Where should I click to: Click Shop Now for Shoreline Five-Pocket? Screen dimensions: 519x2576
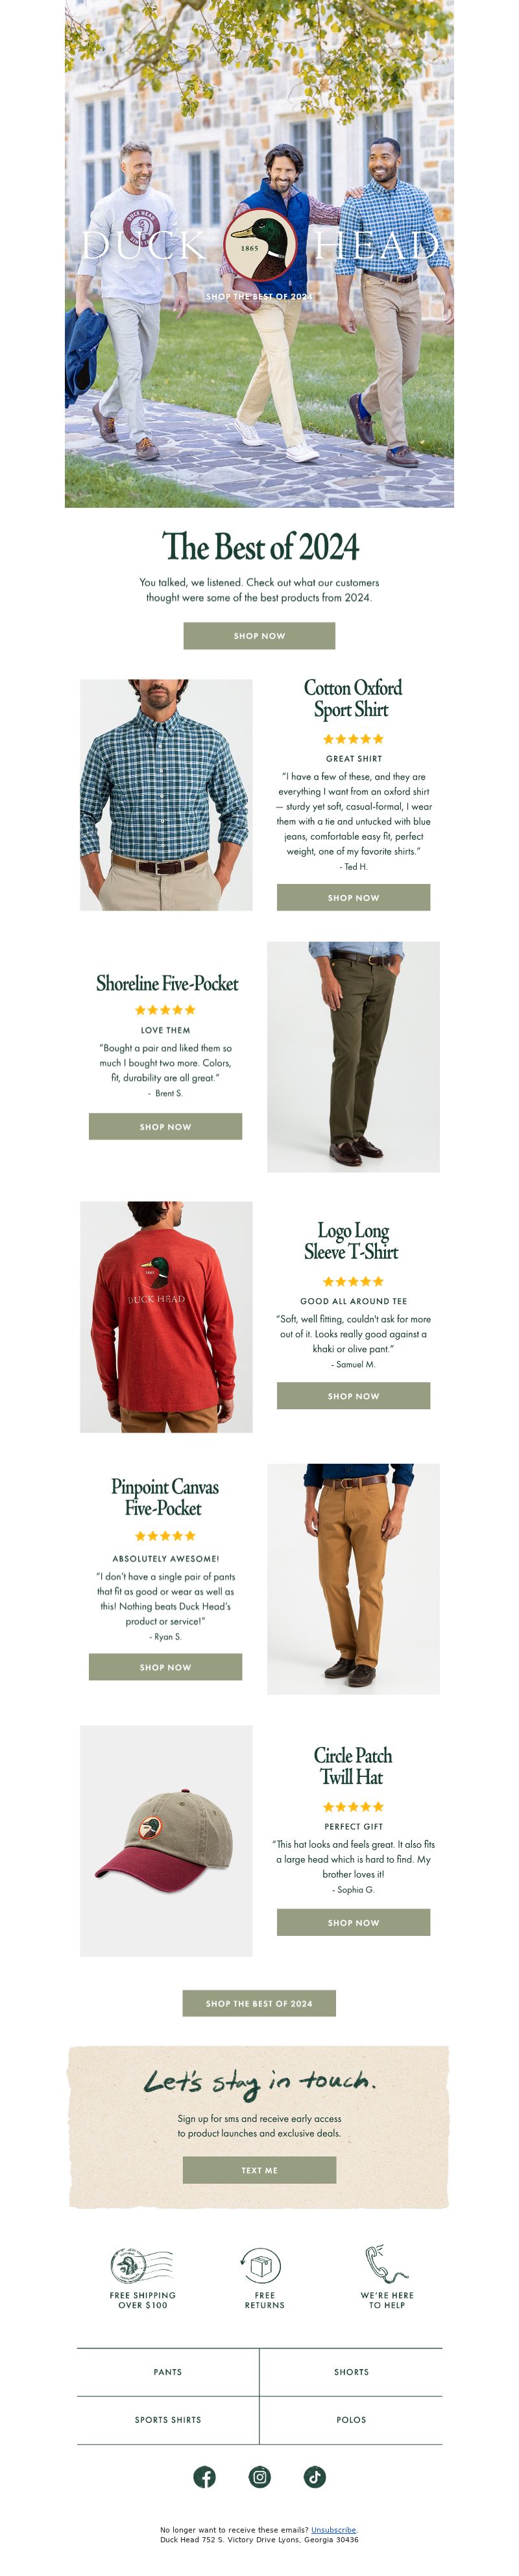click(x=165, y=1127)
